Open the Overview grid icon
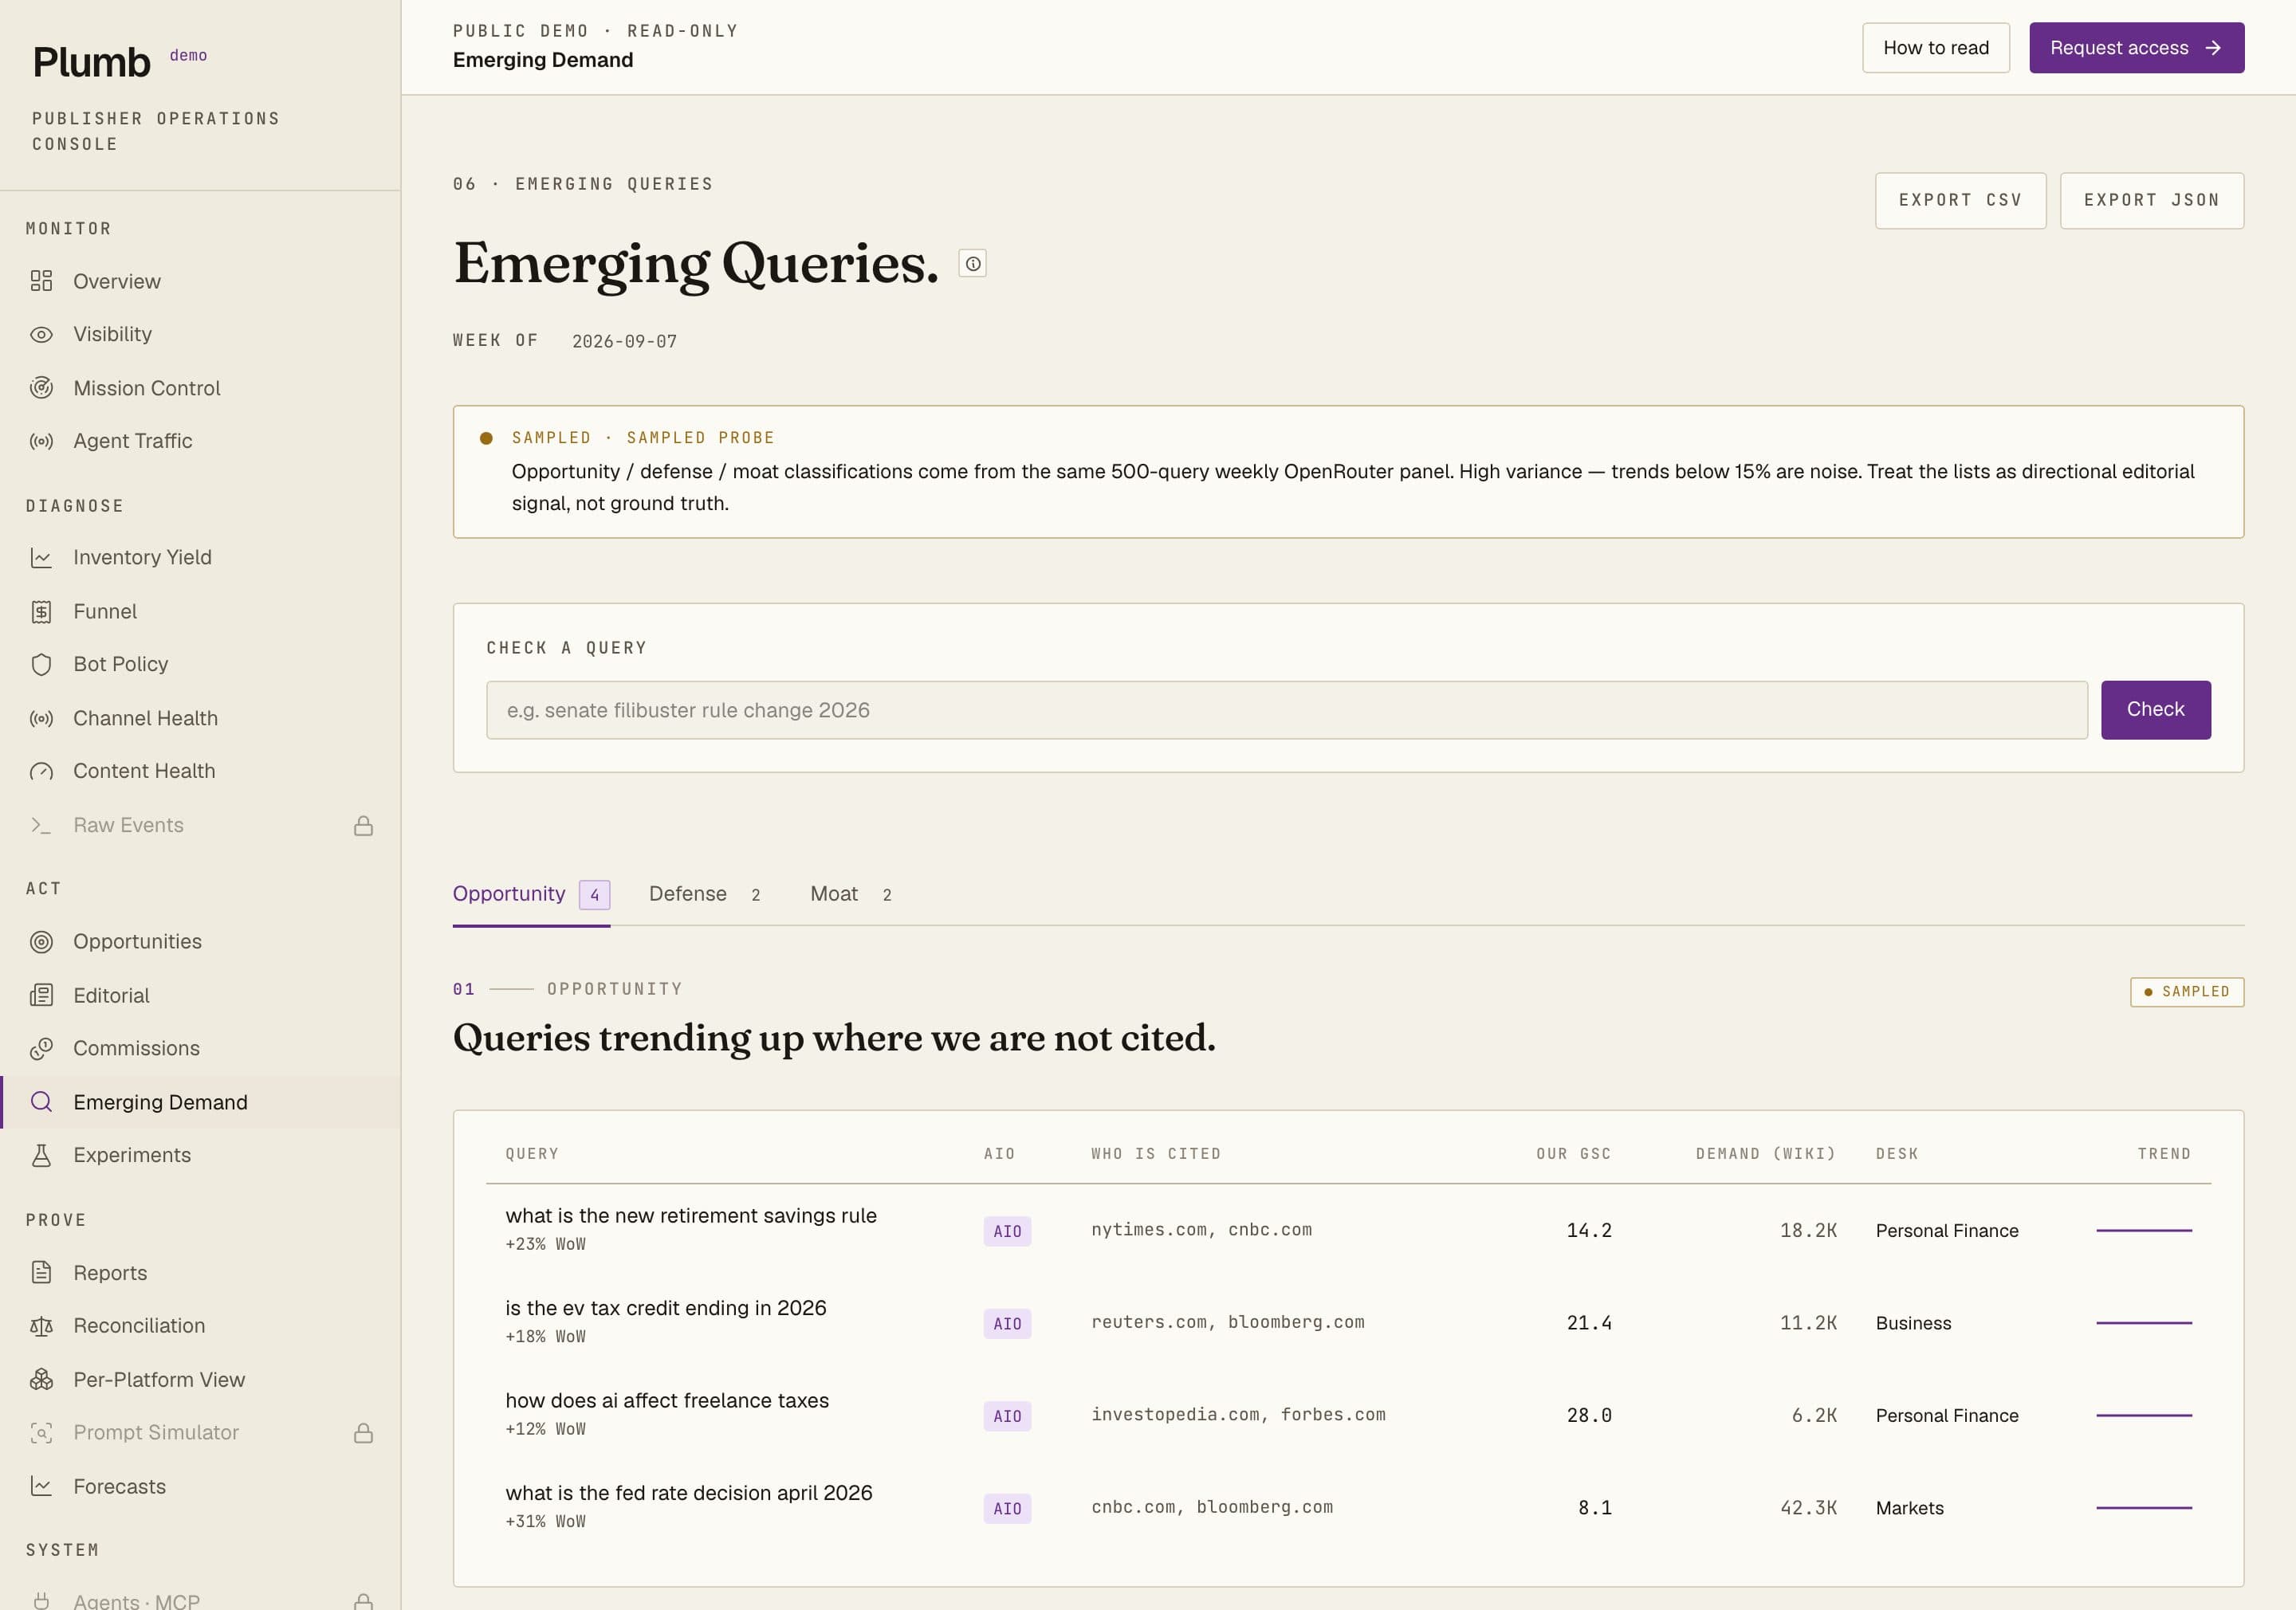 click(x=41, y=281)
